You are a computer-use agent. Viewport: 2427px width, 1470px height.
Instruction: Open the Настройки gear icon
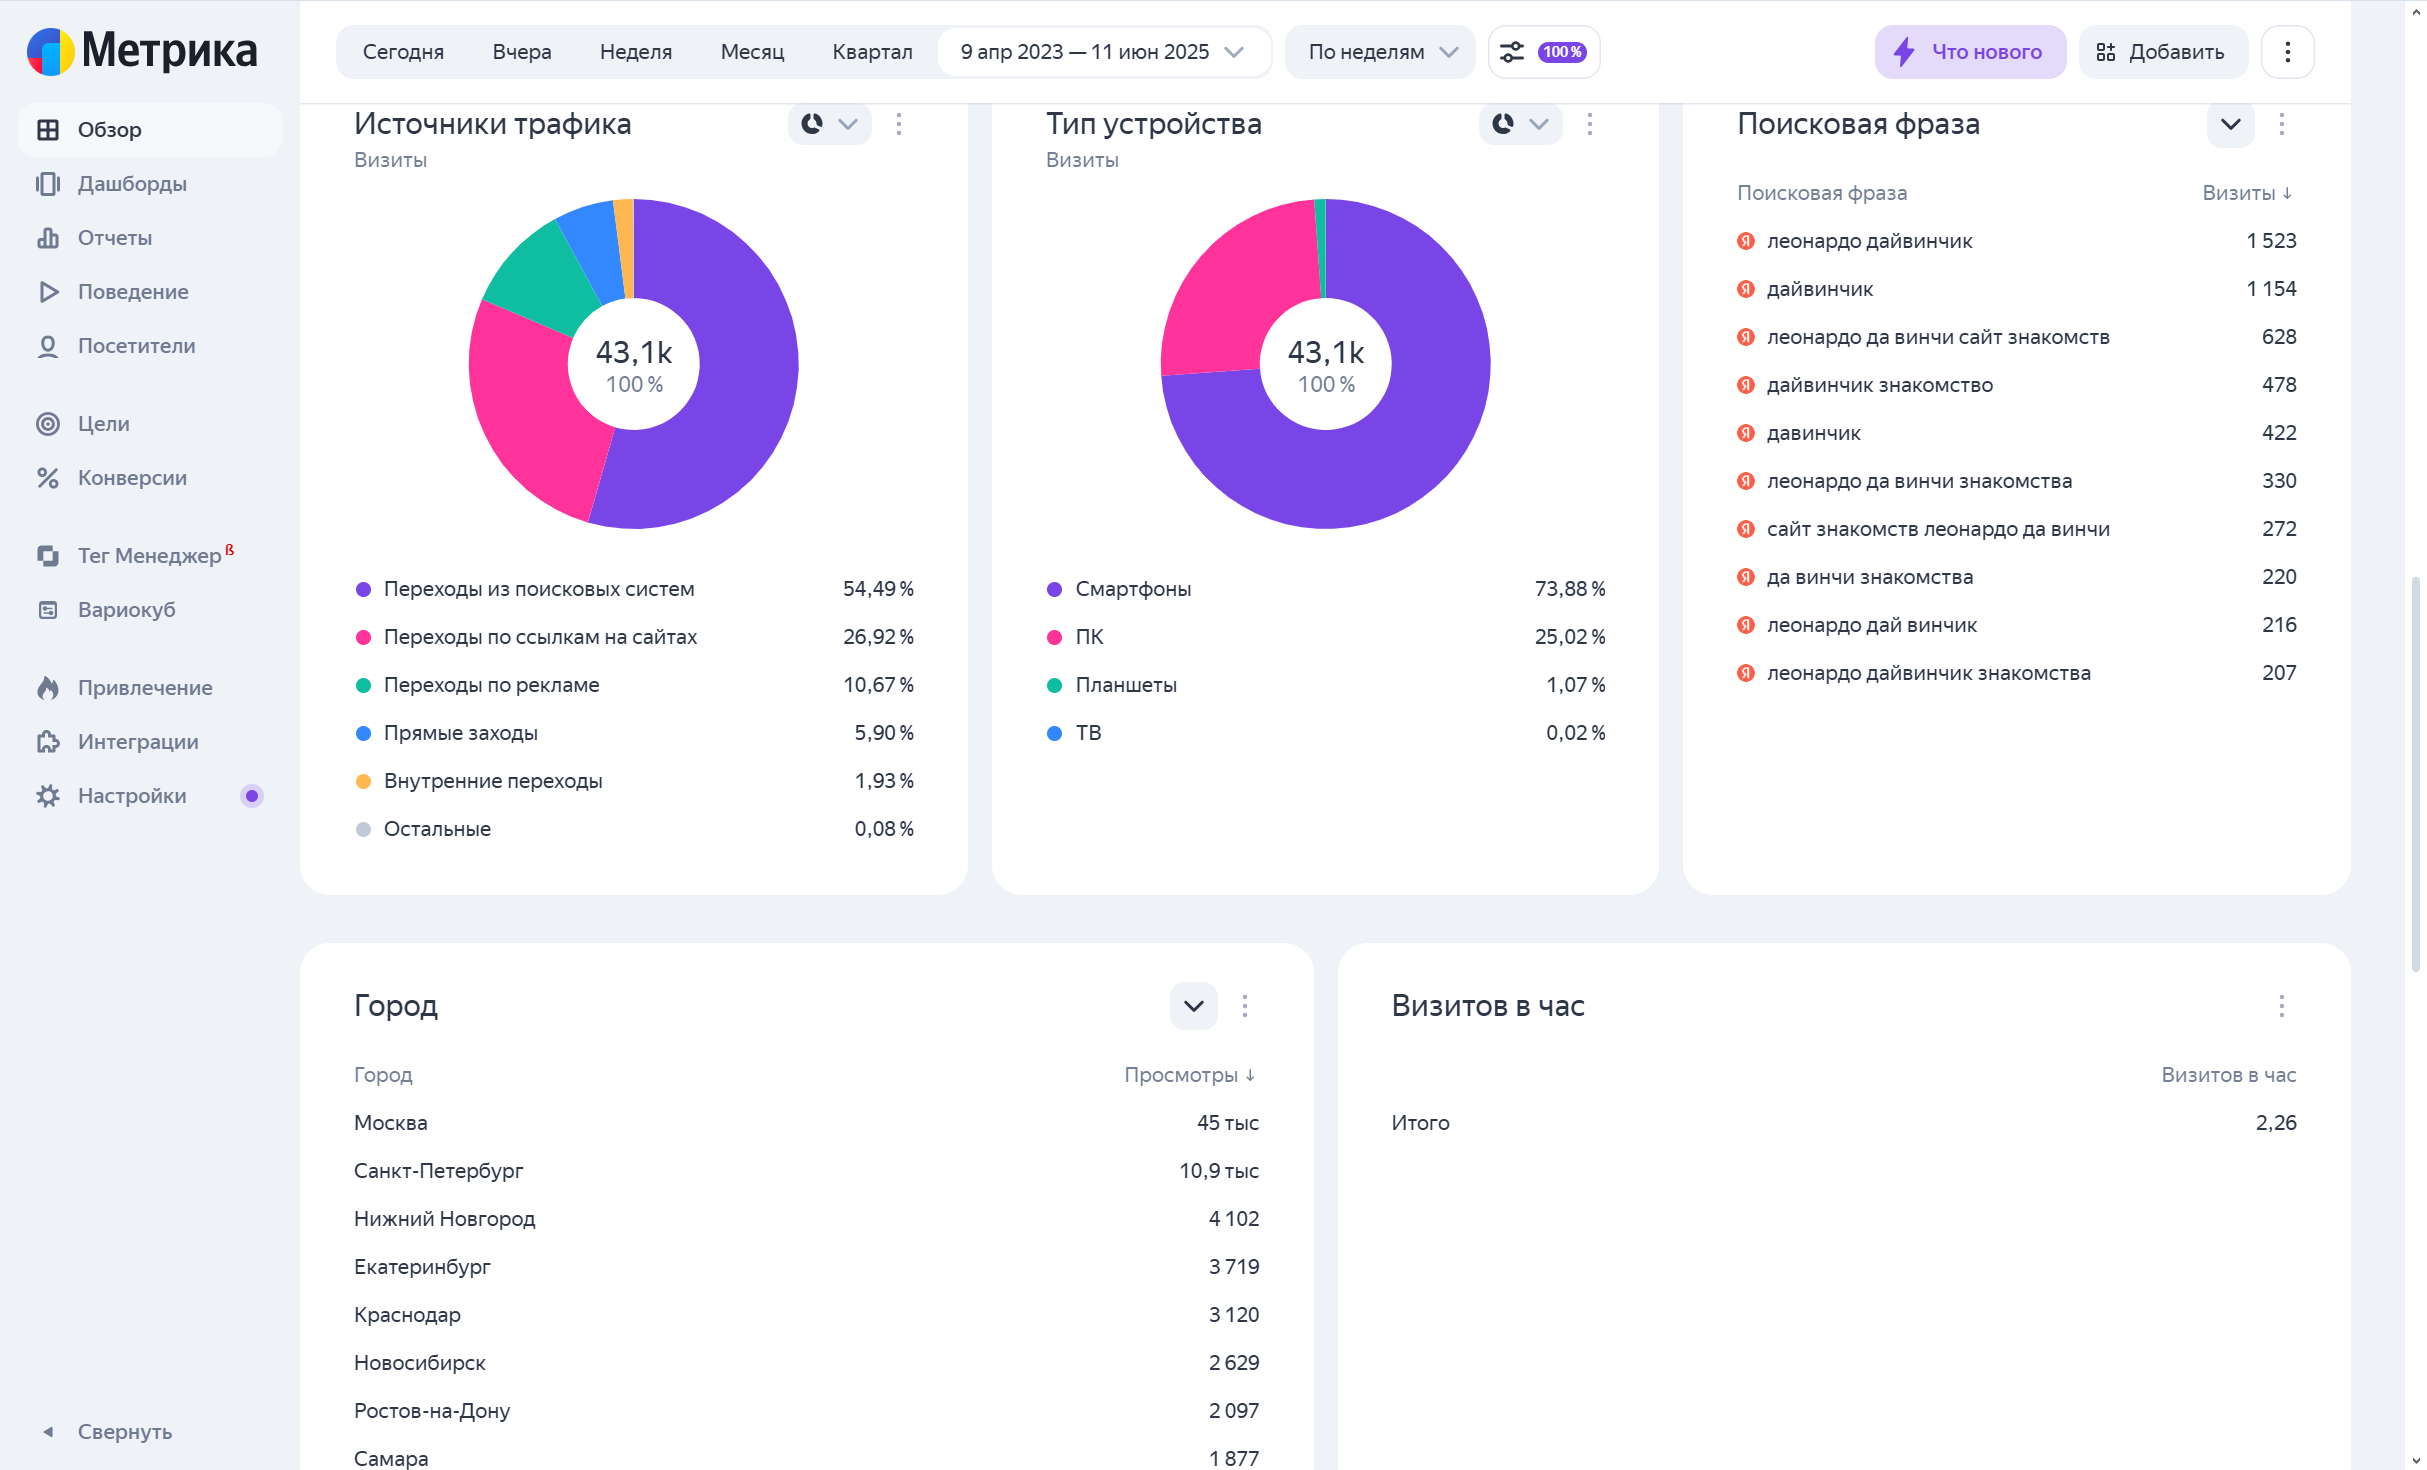point(47,796)
